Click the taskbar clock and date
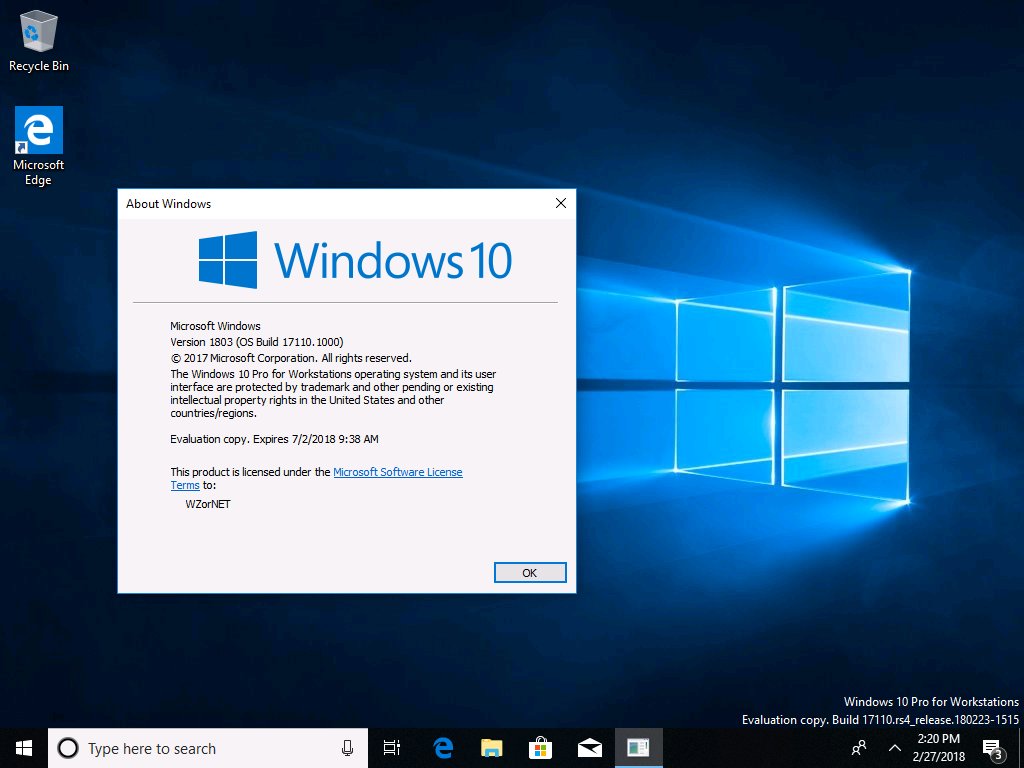The width and height of the screenshot is (1024, 768). 938,748
